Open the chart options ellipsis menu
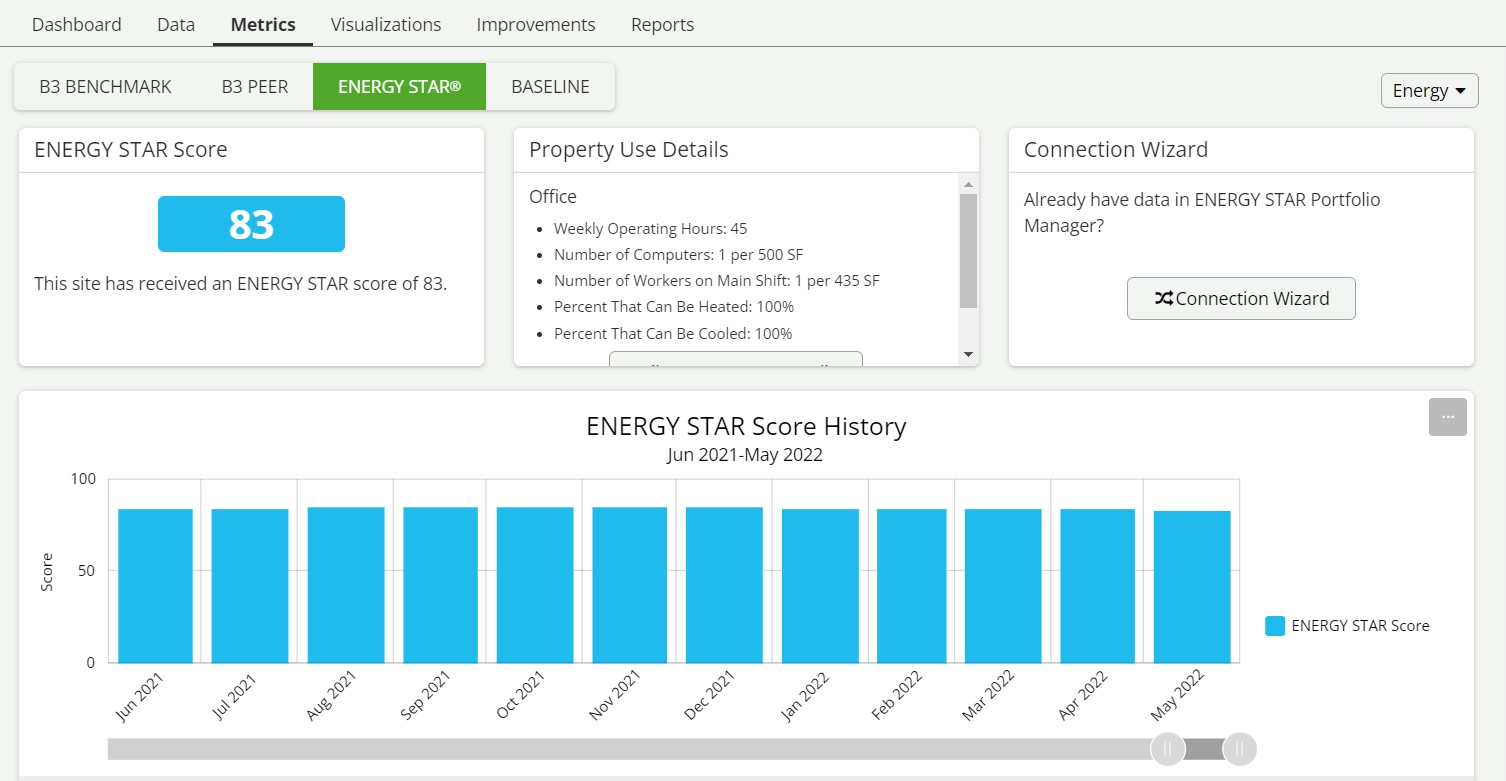The width and height of the screenshot is (1506, 781). click(1448, 417)
